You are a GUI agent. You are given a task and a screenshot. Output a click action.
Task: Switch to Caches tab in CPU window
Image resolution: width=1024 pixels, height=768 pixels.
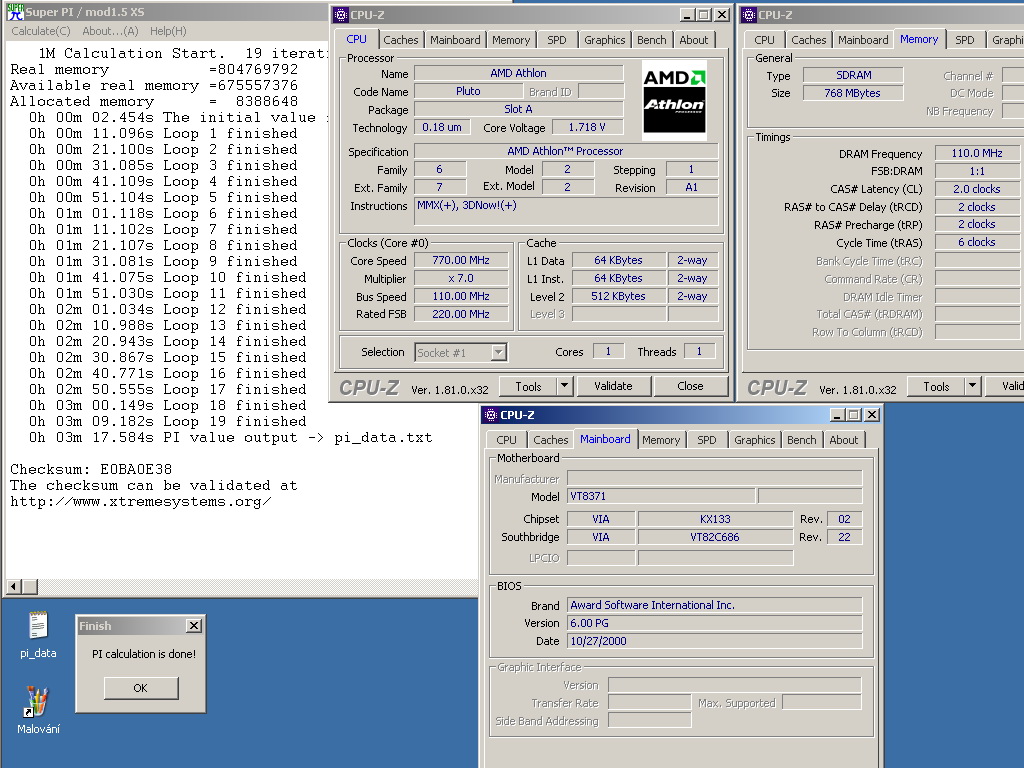400,40
